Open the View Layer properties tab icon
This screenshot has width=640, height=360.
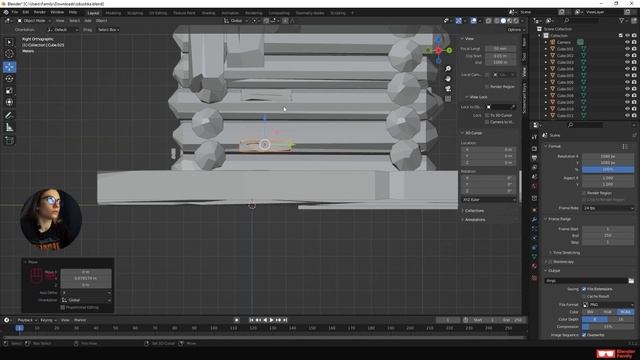coord(534,167)
